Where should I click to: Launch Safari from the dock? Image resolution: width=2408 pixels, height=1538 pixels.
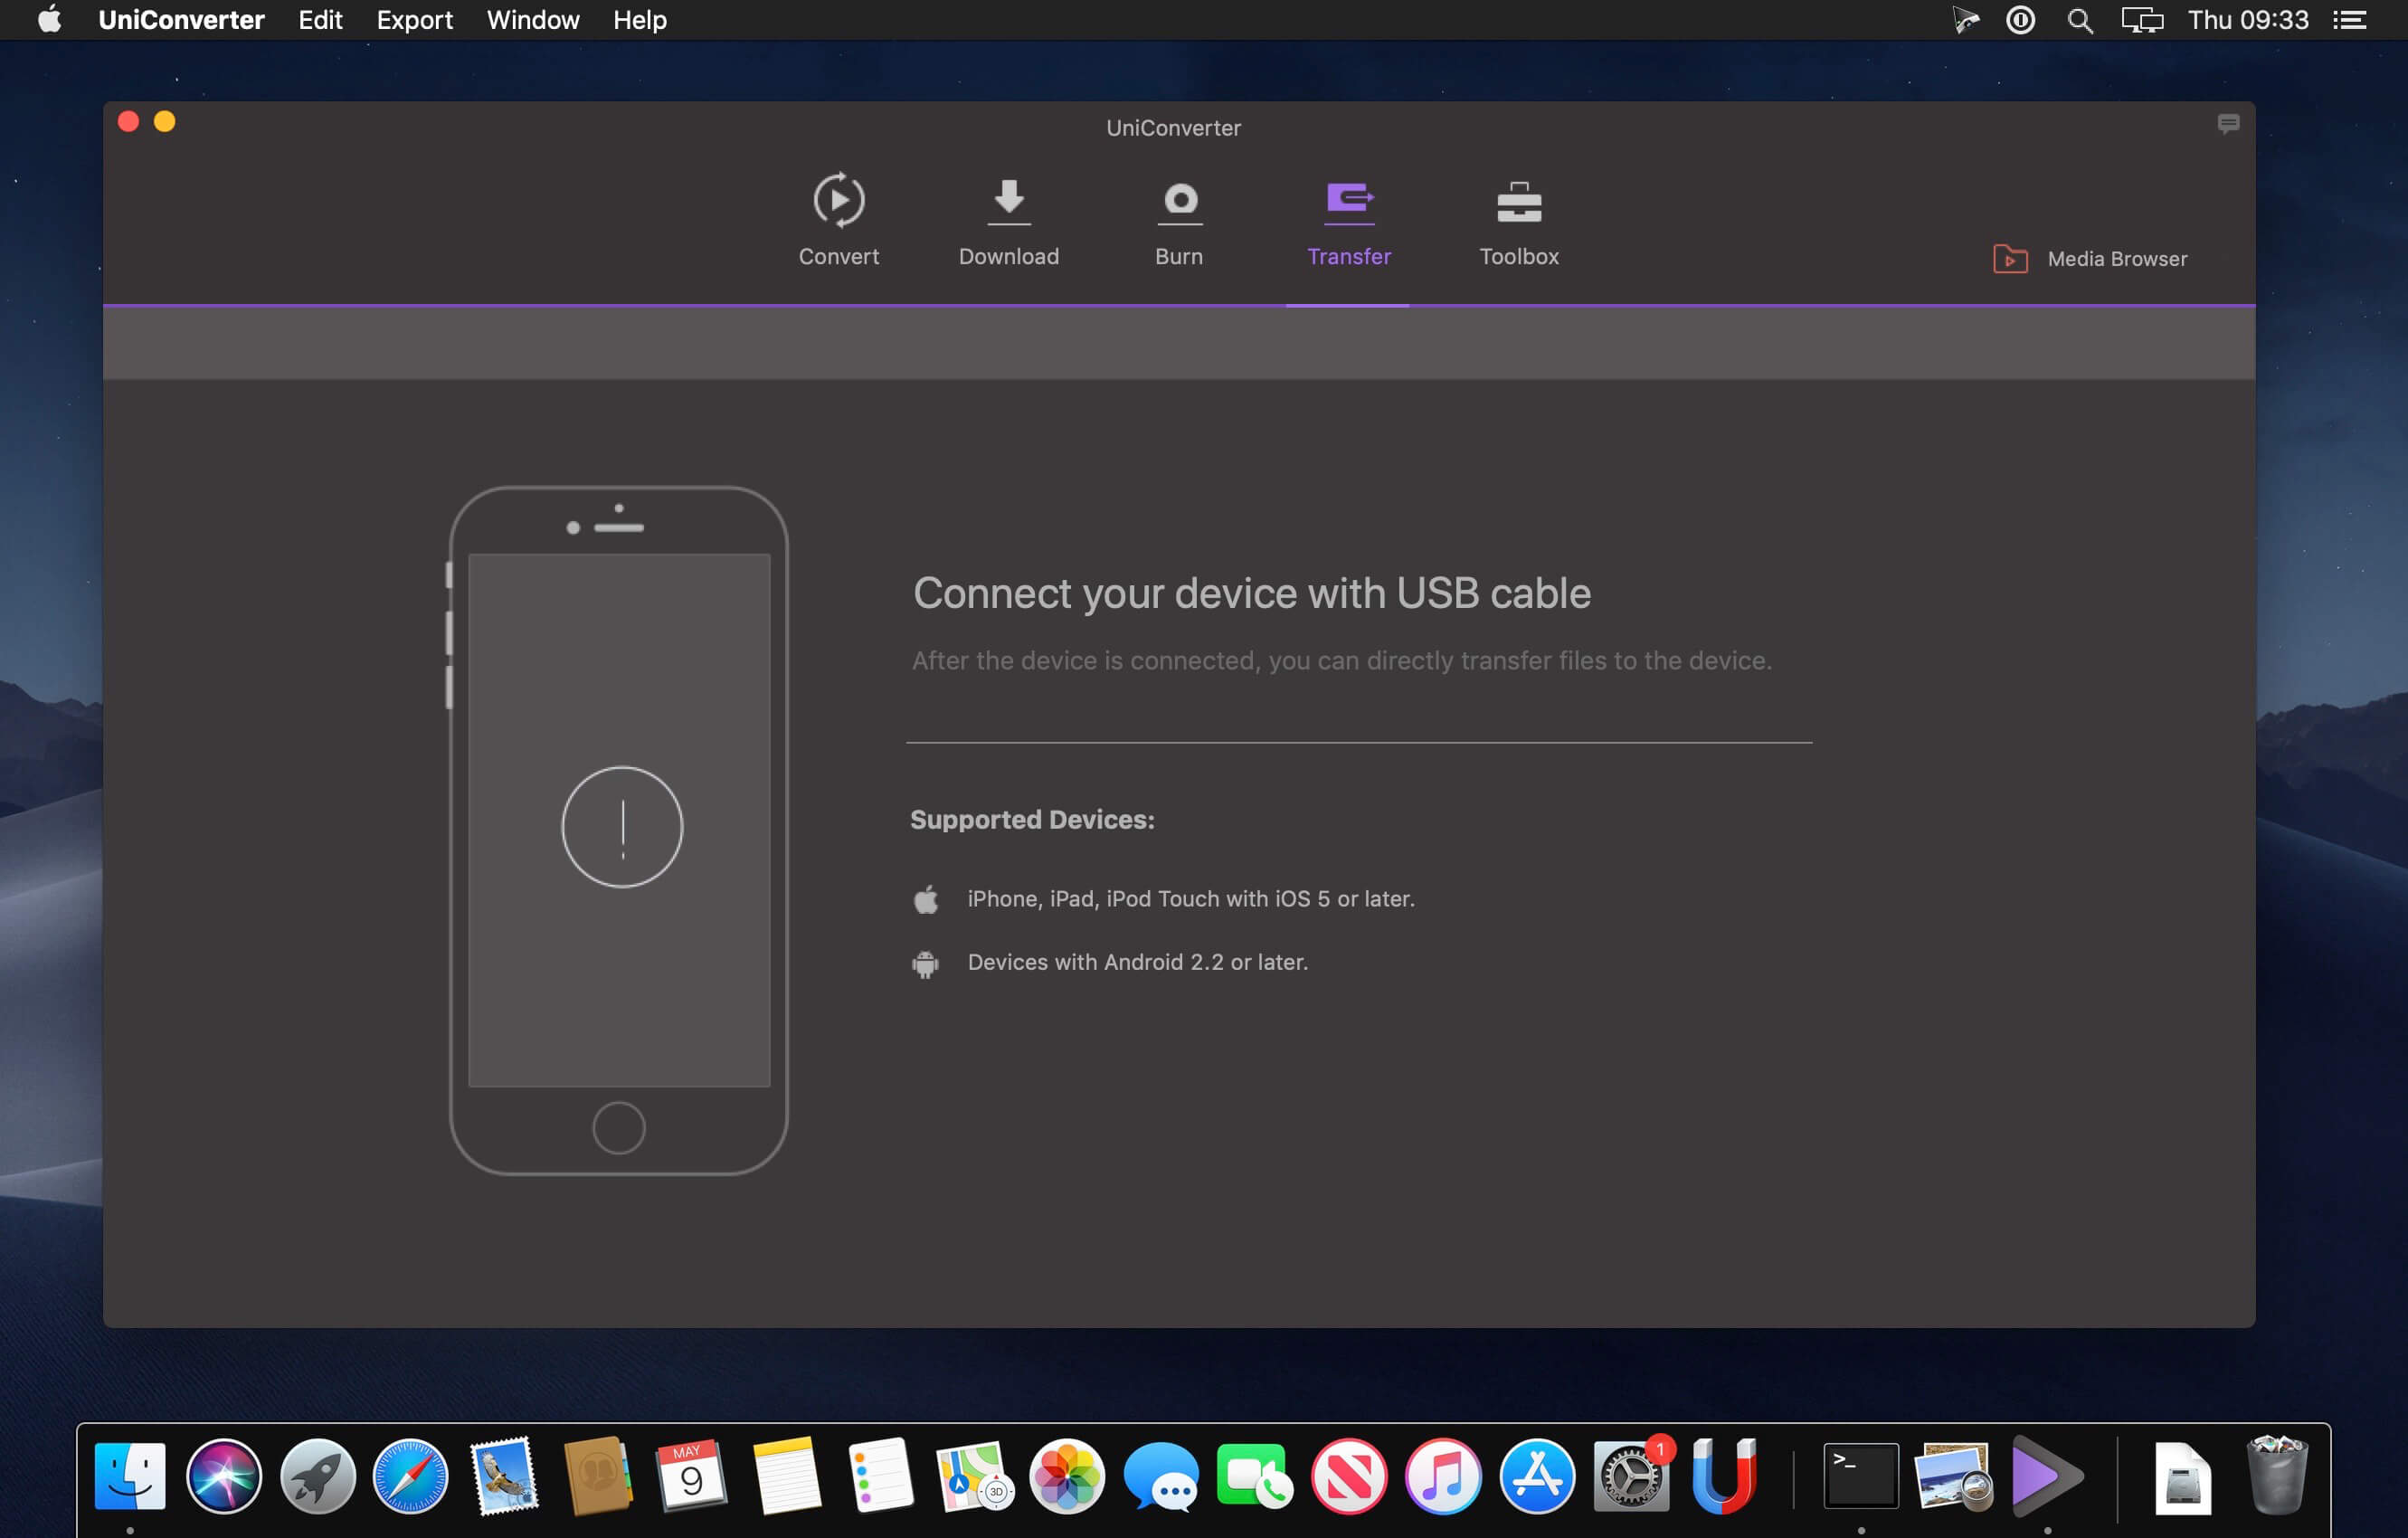point(410,1476)
